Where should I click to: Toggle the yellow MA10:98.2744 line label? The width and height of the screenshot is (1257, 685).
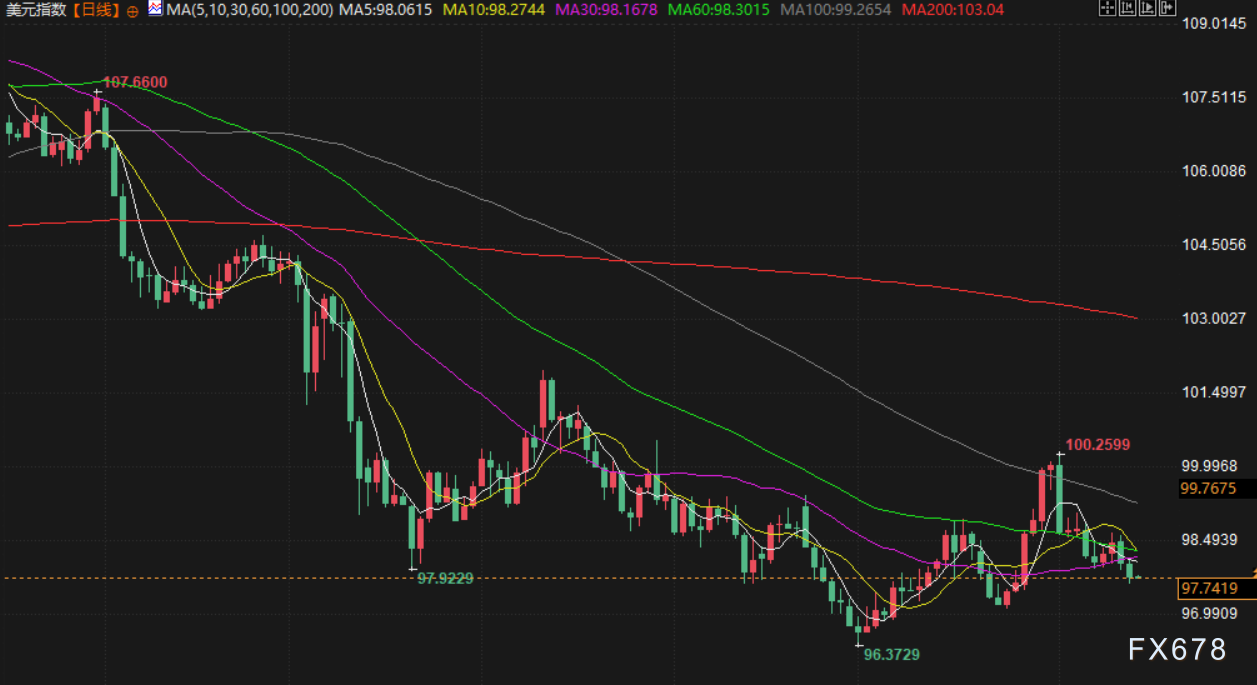496,9
